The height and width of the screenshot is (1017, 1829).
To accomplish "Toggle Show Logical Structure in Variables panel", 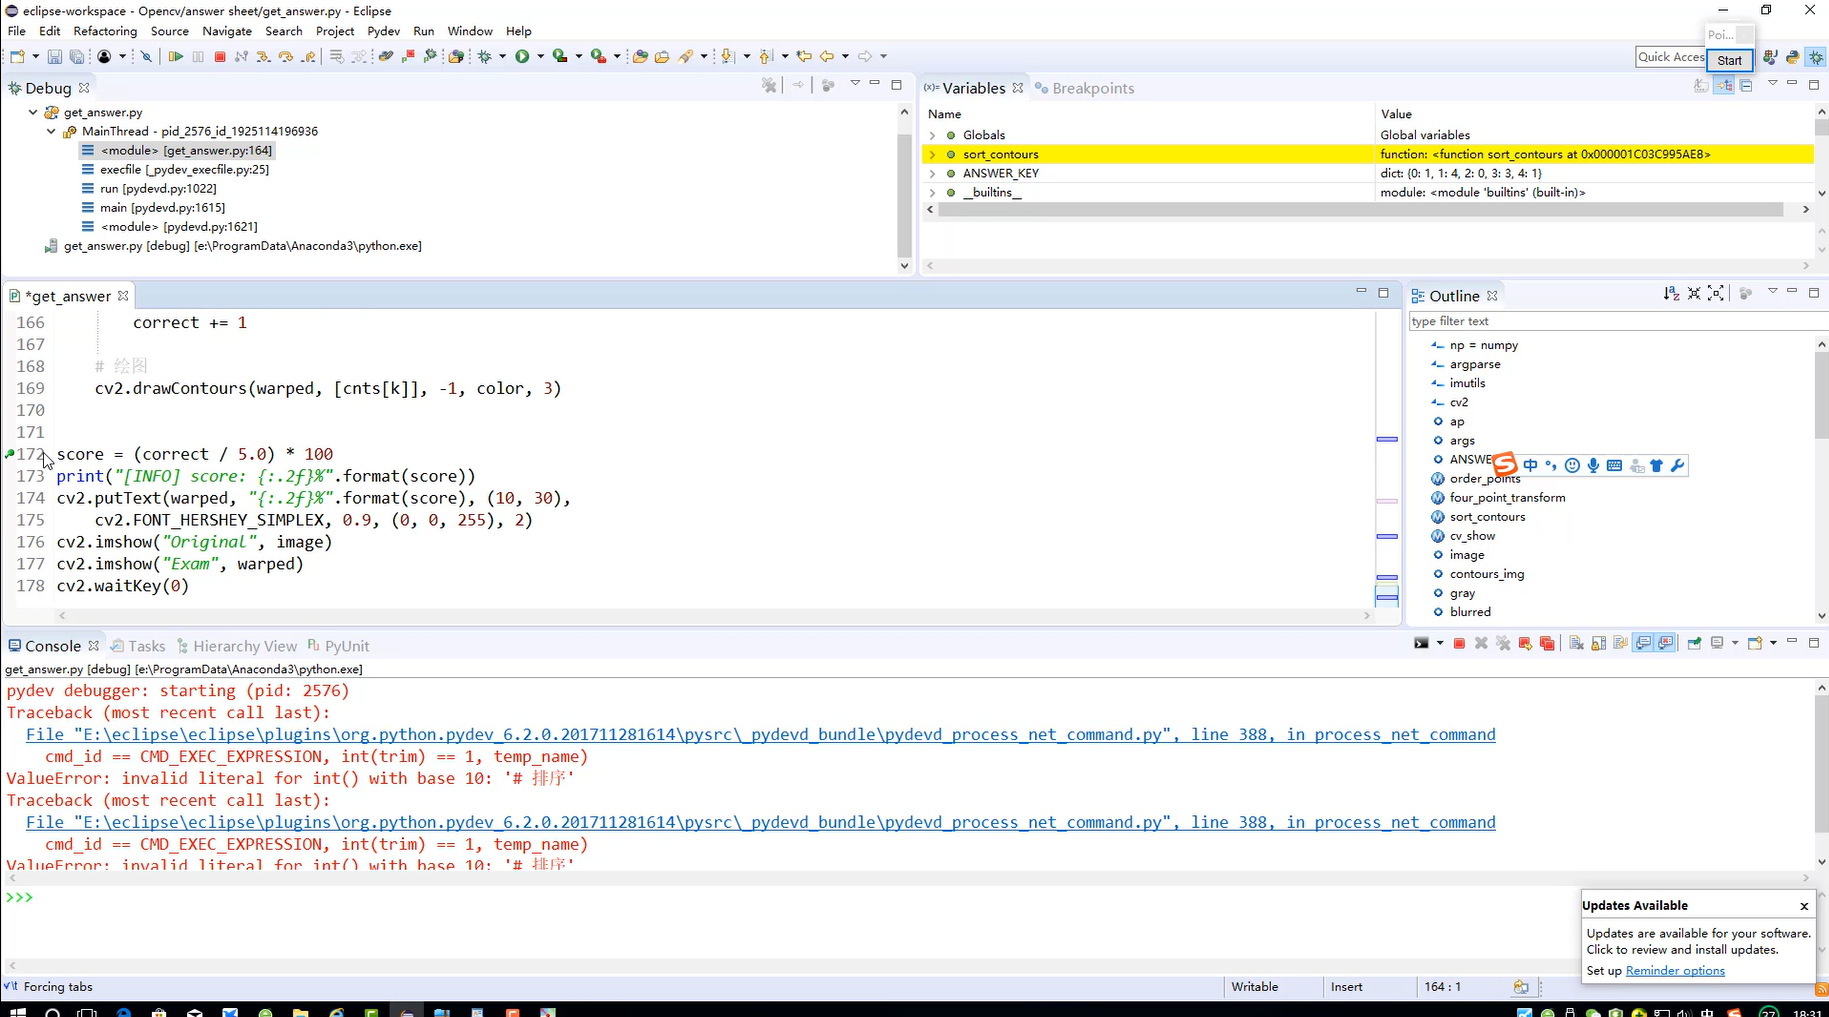I will click(x=1724, y=86).
